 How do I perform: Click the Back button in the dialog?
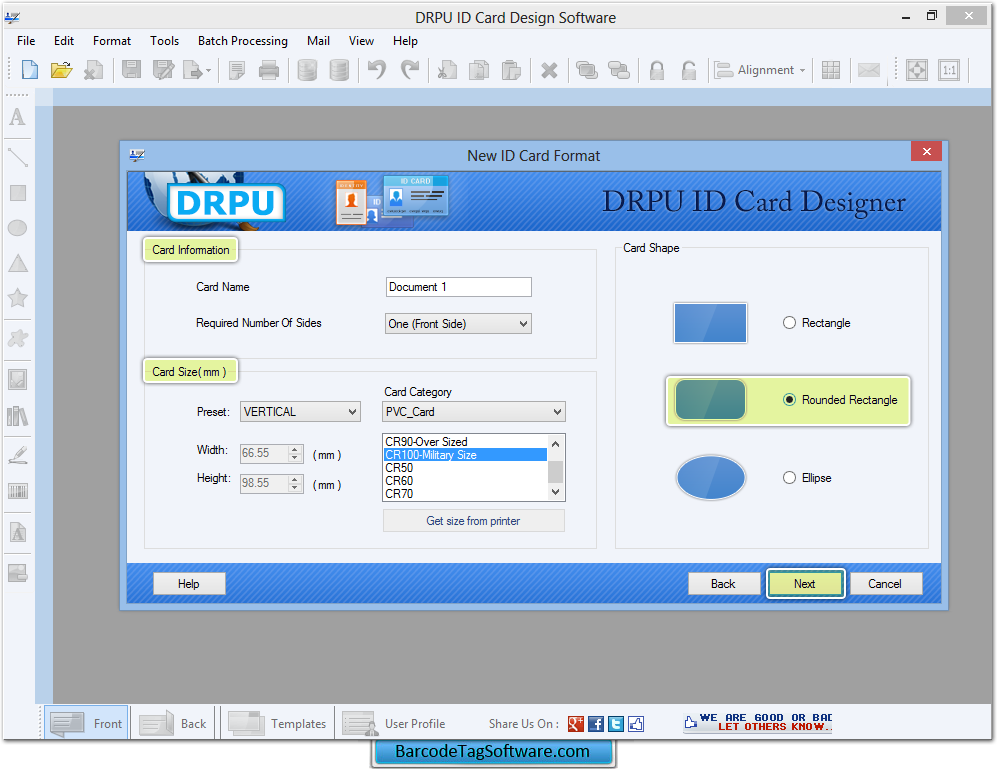724,584
